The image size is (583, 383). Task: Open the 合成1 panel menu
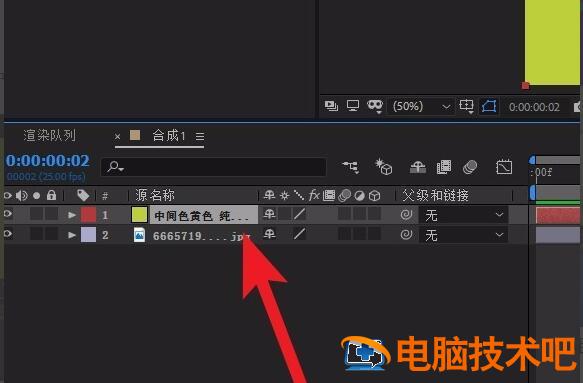(200, 137)
